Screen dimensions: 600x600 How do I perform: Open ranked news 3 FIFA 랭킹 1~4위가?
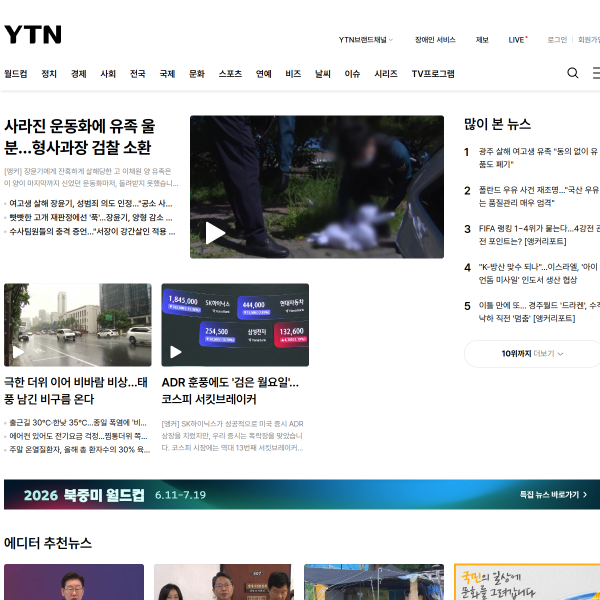coord(539,235)
